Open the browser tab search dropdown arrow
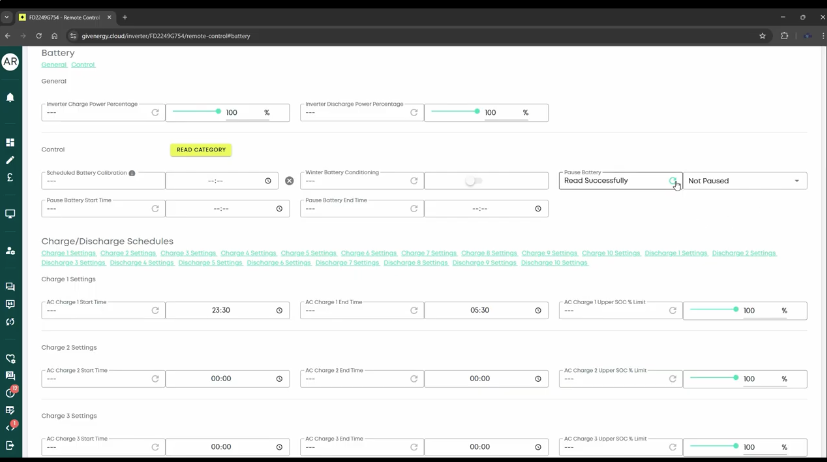The image size is (827, 462). 8,17
